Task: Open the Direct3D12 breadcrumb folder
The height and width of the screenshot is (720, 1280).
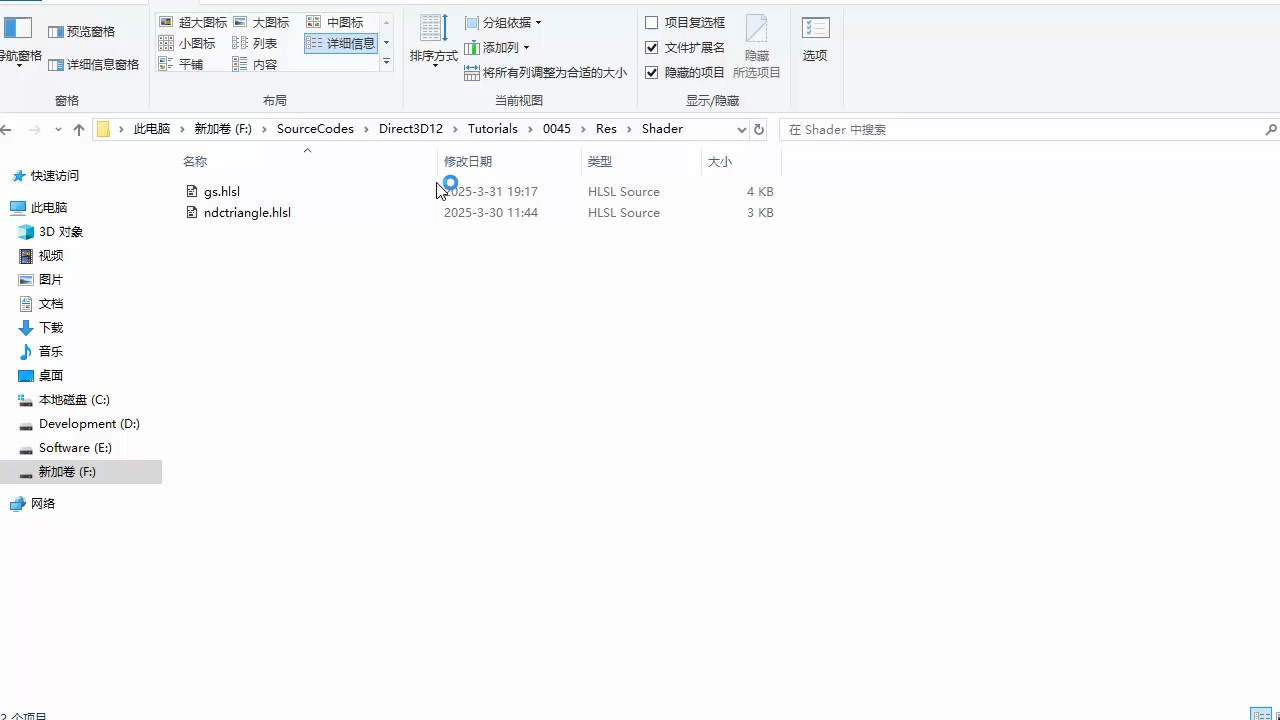Action: click(410, 128)
